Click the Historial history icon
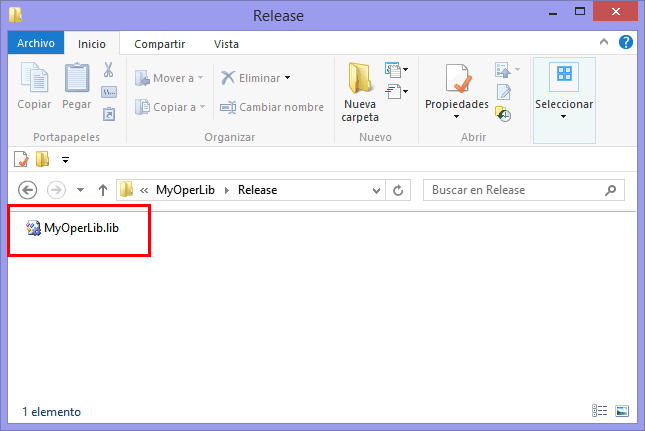This screenshot has height=431, width=645. [x=503, y=114]
